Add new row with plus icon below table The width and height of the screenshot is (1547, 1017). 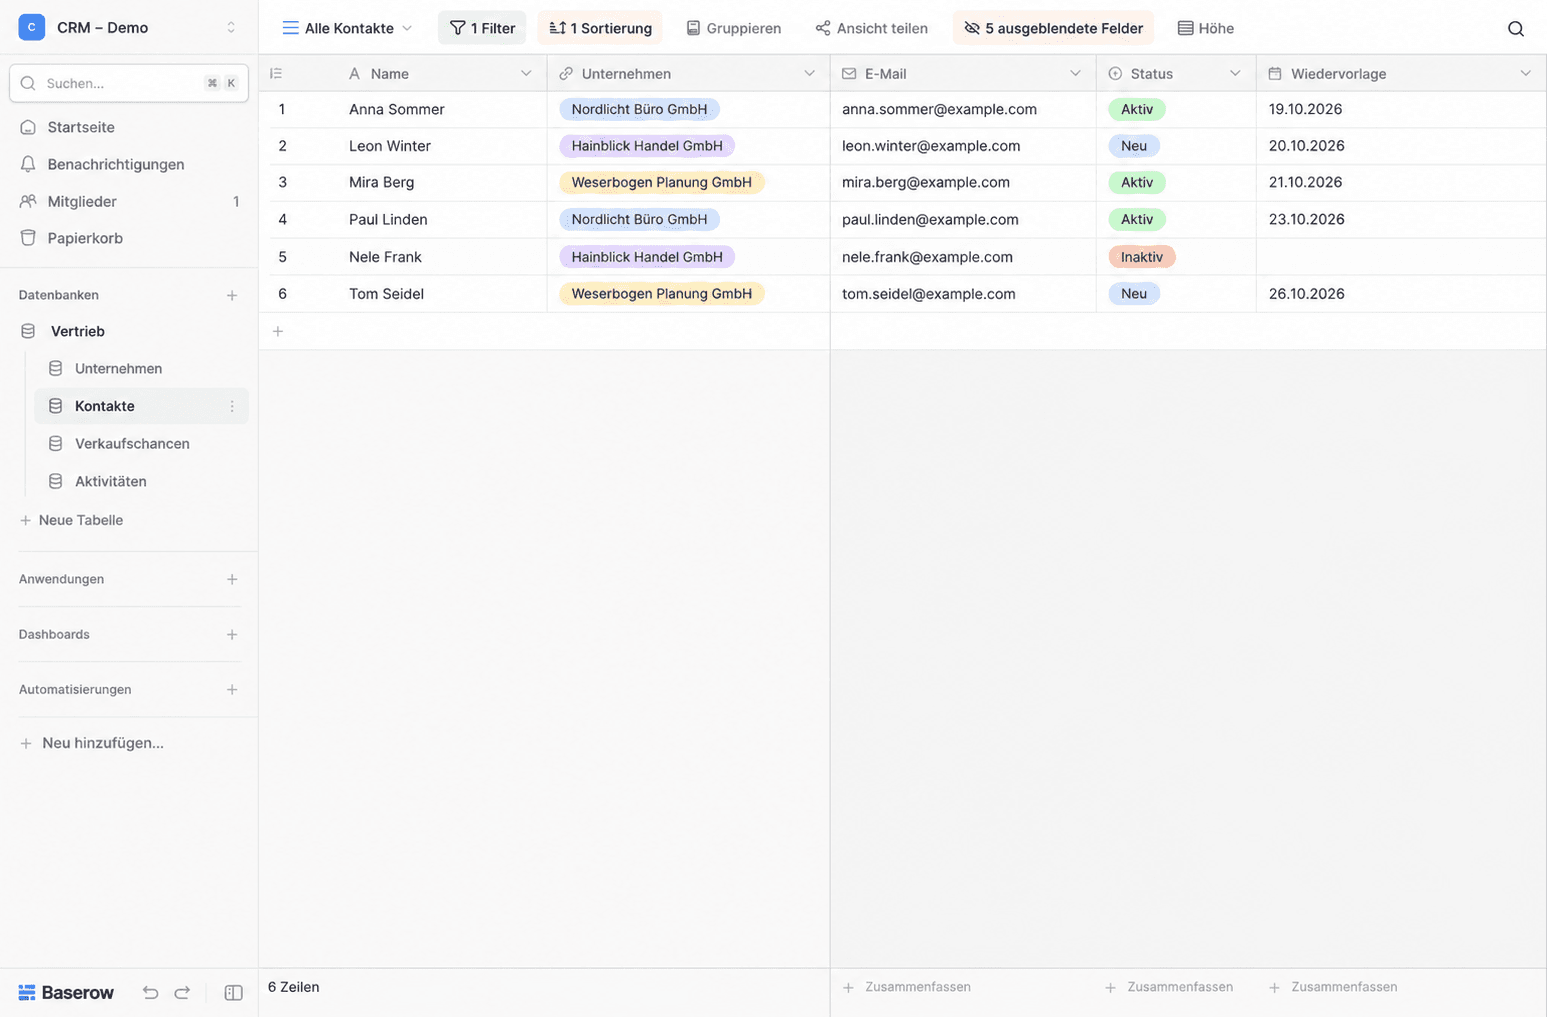tap(278, 331)
